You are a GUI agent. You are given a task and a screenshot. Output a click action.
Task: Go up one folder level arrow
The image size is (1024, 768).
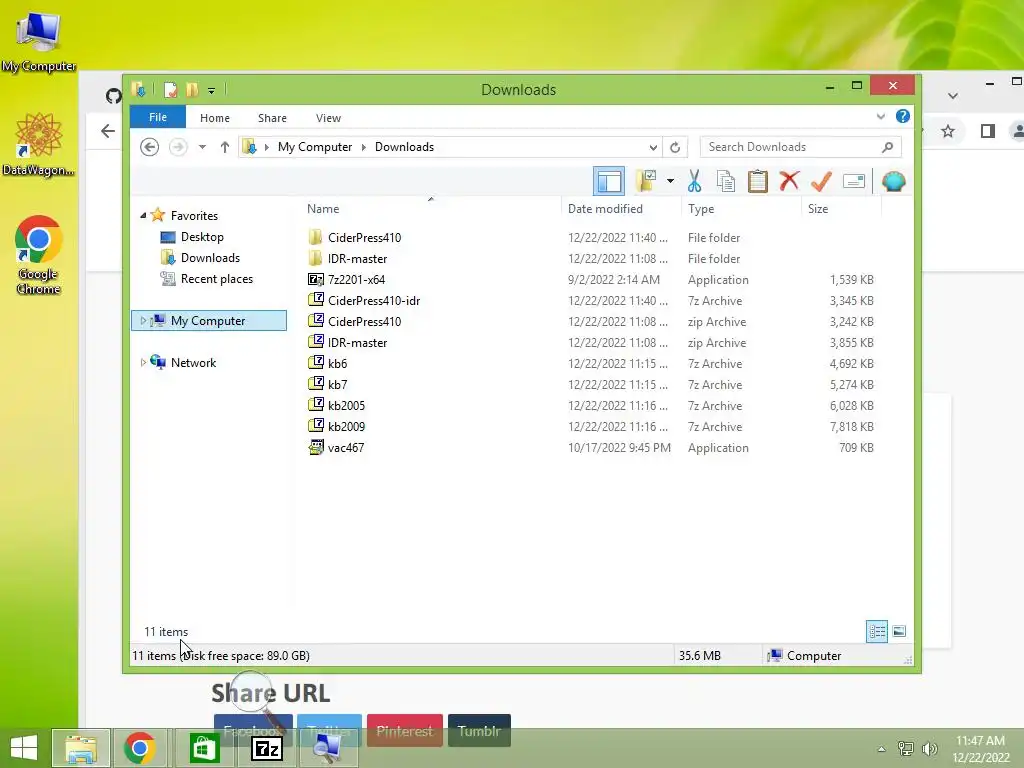point(225,147)
